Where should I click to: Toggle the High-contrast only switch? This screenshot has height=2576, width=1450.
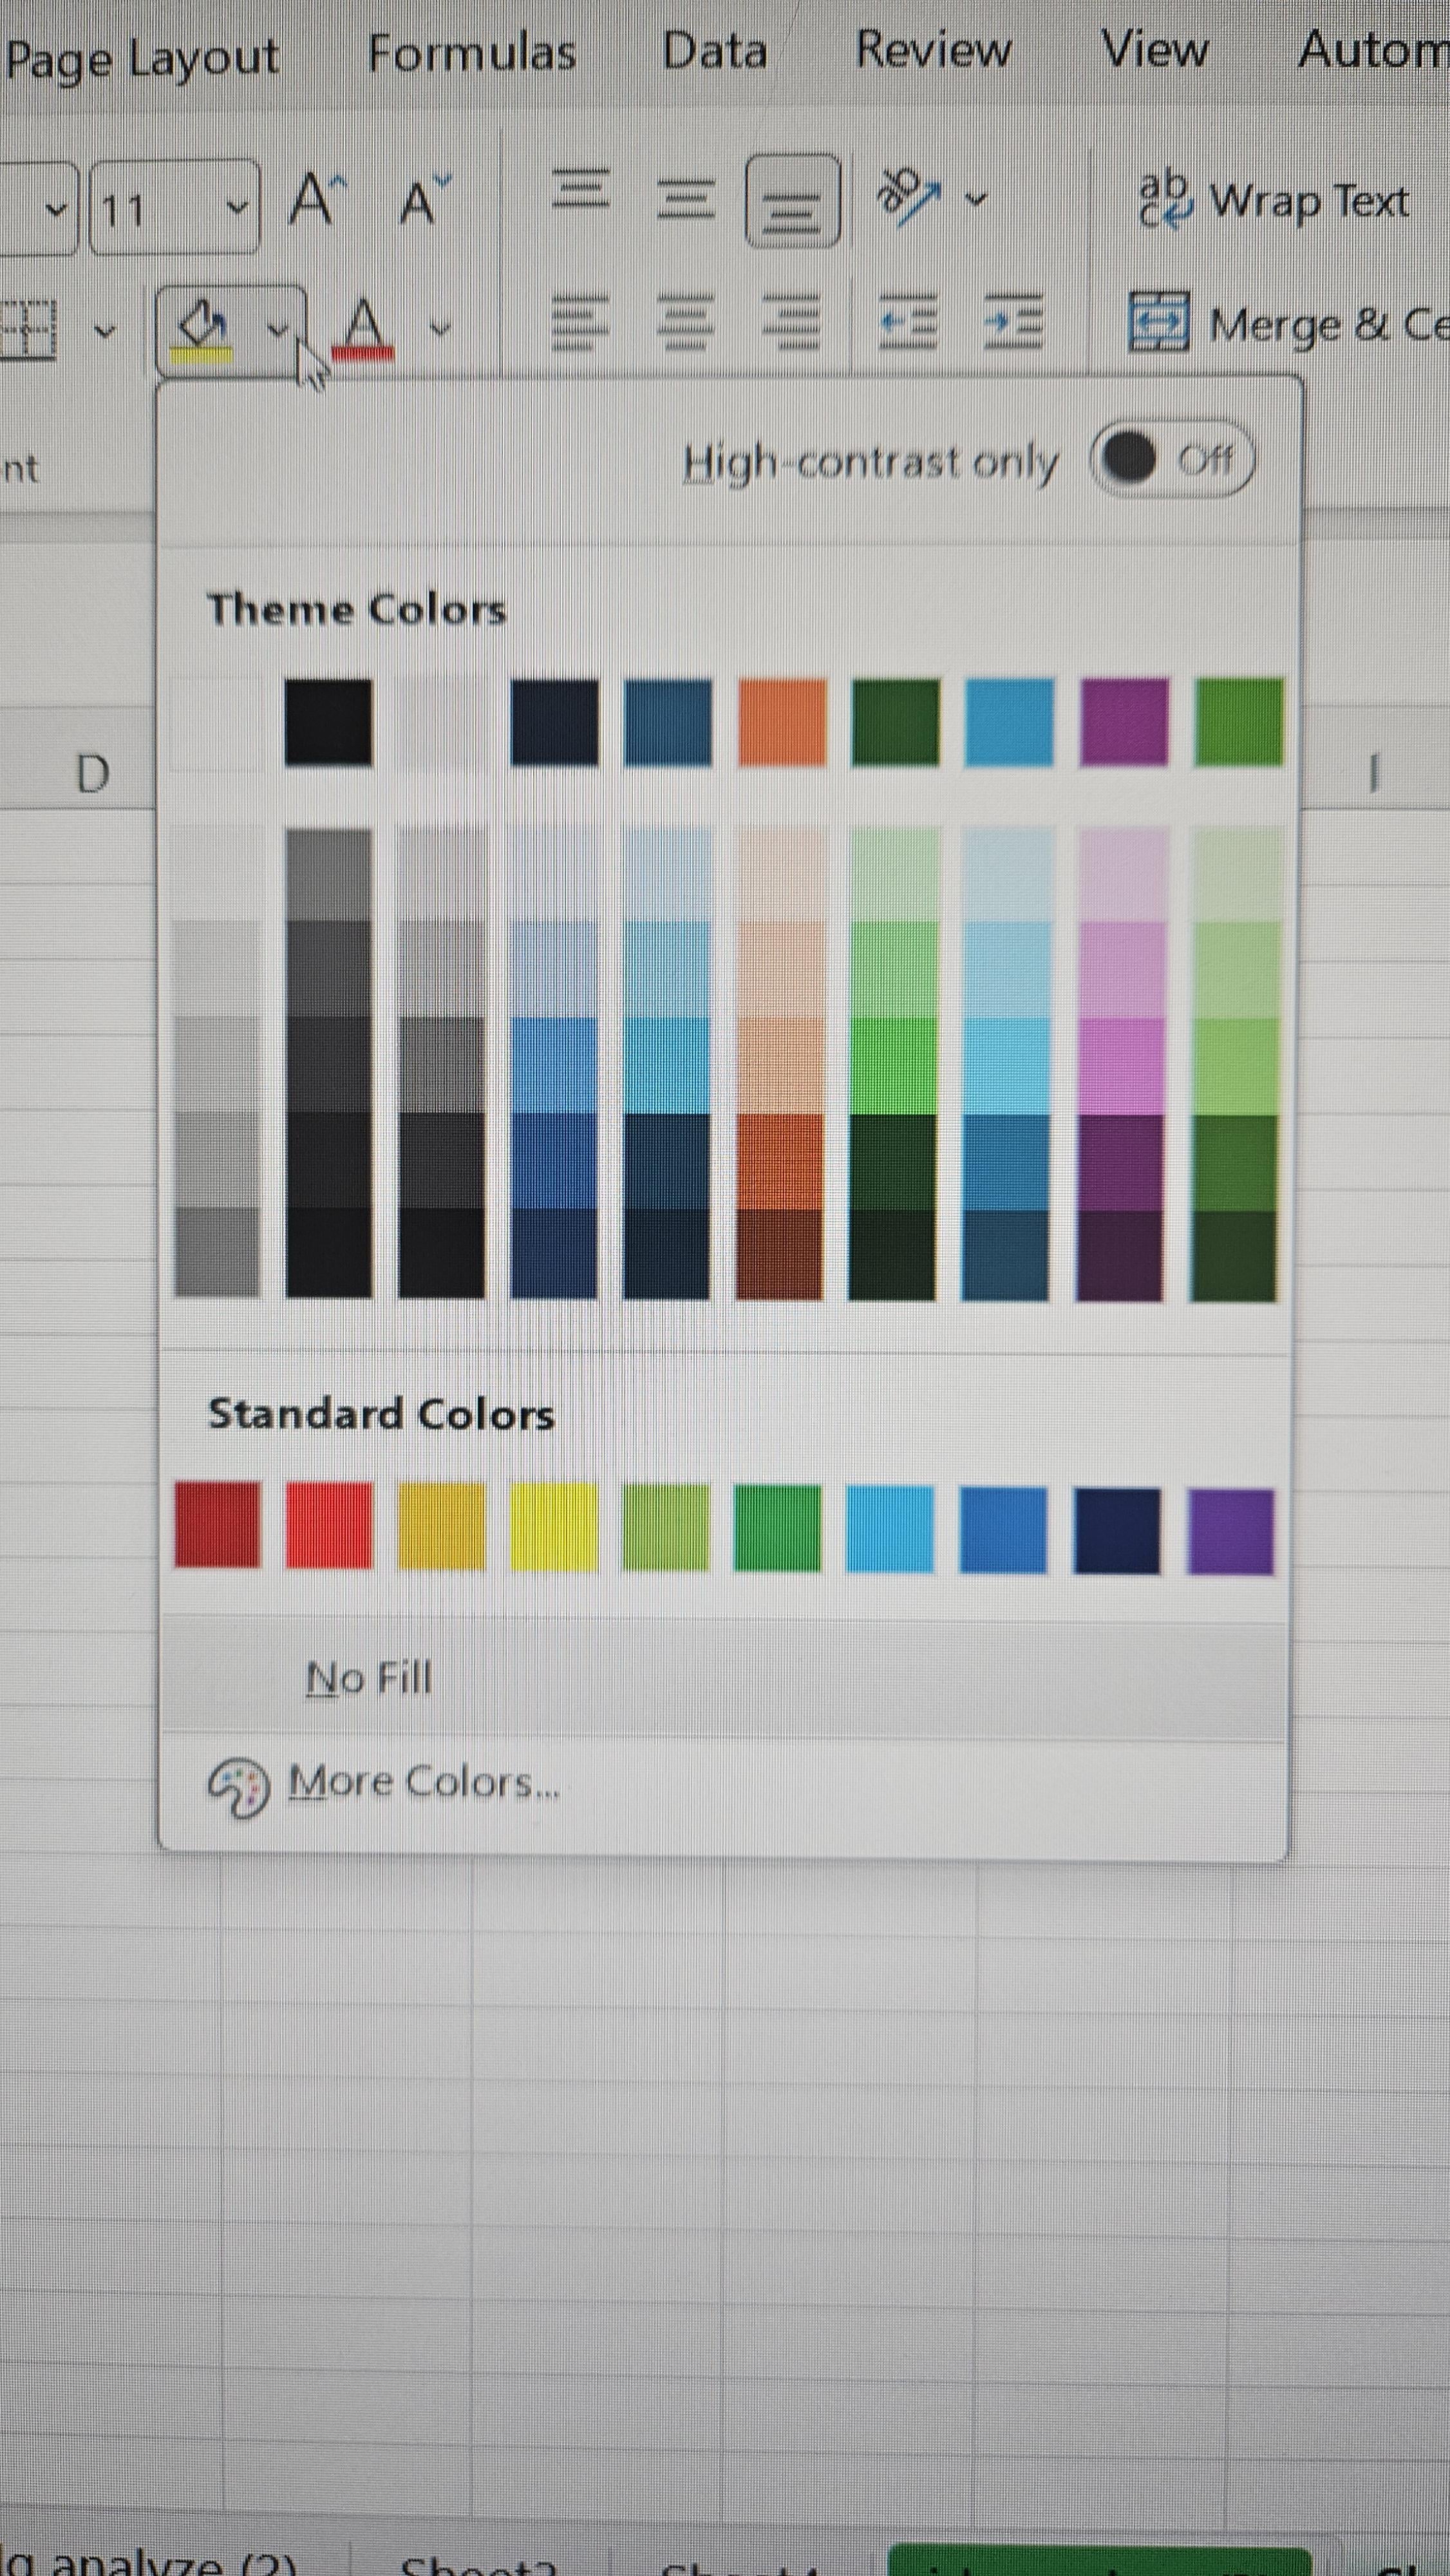[1171, 460]
